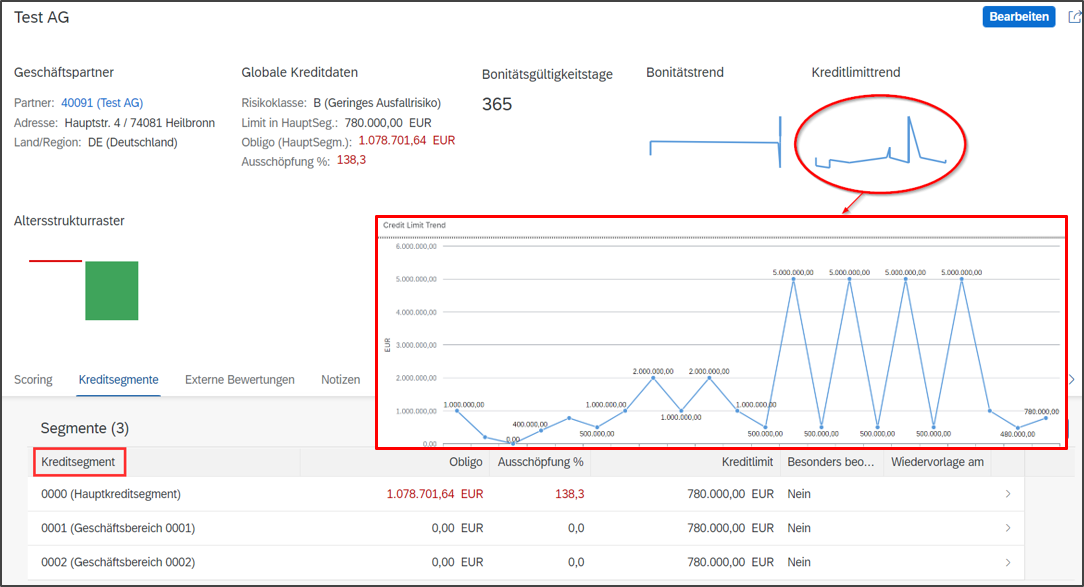Screen dimensions: 1084x587
Task: Click the tab overflow arrow next to Notizen
Action: pos(1072,379)
